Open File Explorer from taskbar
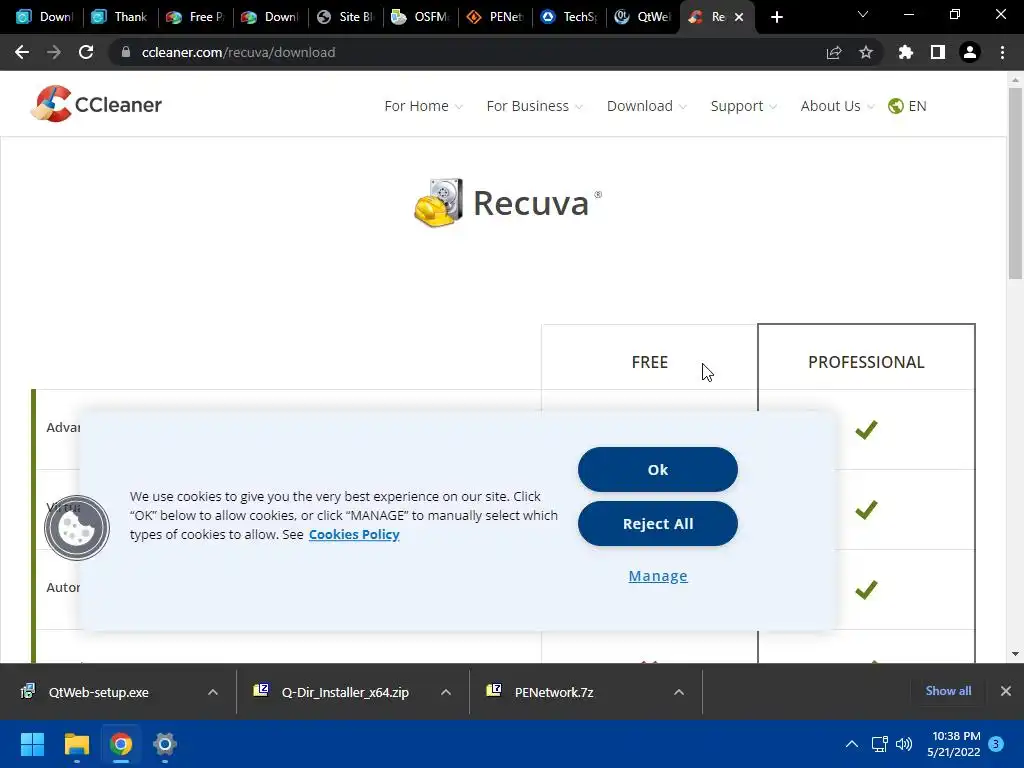Screen dimensions: 1024x768 tap(76, 744)
